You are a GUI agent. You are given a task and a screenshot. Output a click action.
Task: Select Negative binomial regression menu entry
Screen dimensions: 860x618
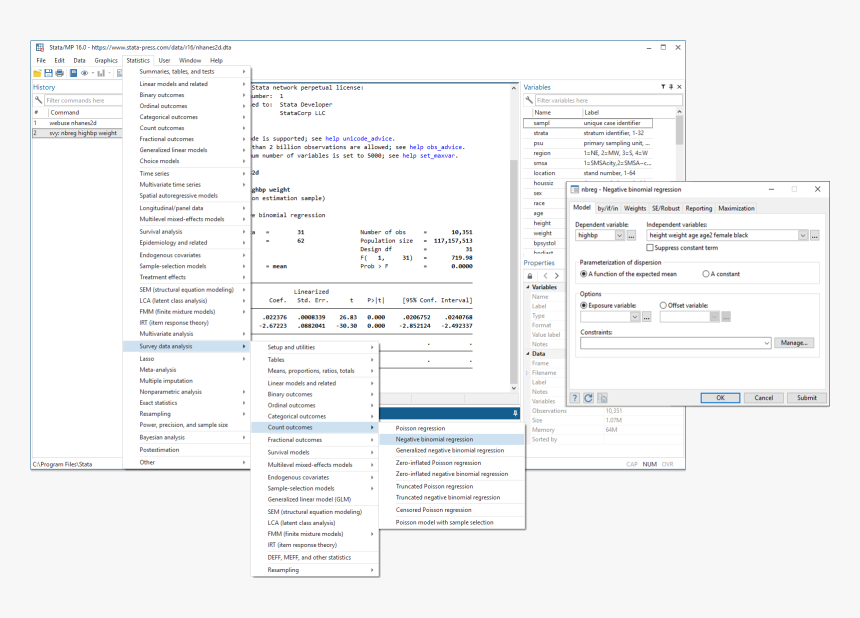click(434, 439)
